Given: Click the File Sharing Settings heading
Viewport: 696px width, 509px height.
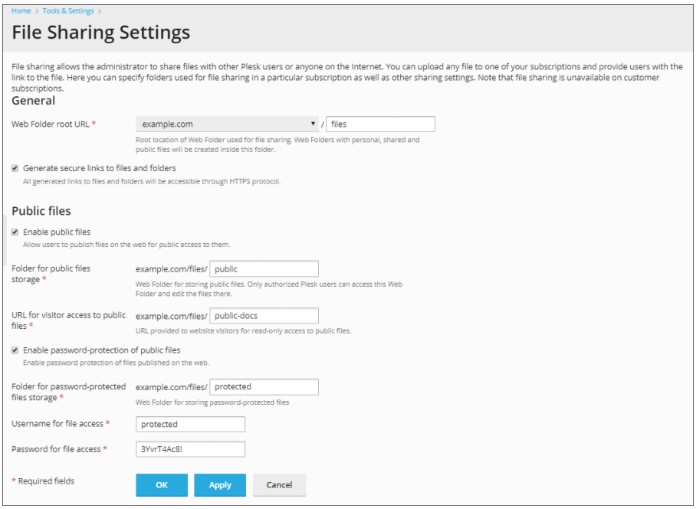Looking at the screenshot, I should [x=101, y=32].
